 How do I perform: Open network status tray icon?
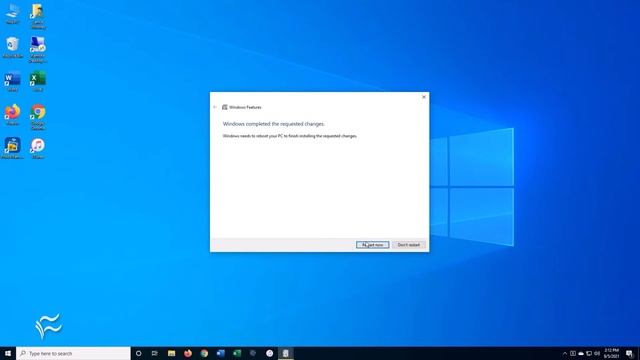coord(589,353)
